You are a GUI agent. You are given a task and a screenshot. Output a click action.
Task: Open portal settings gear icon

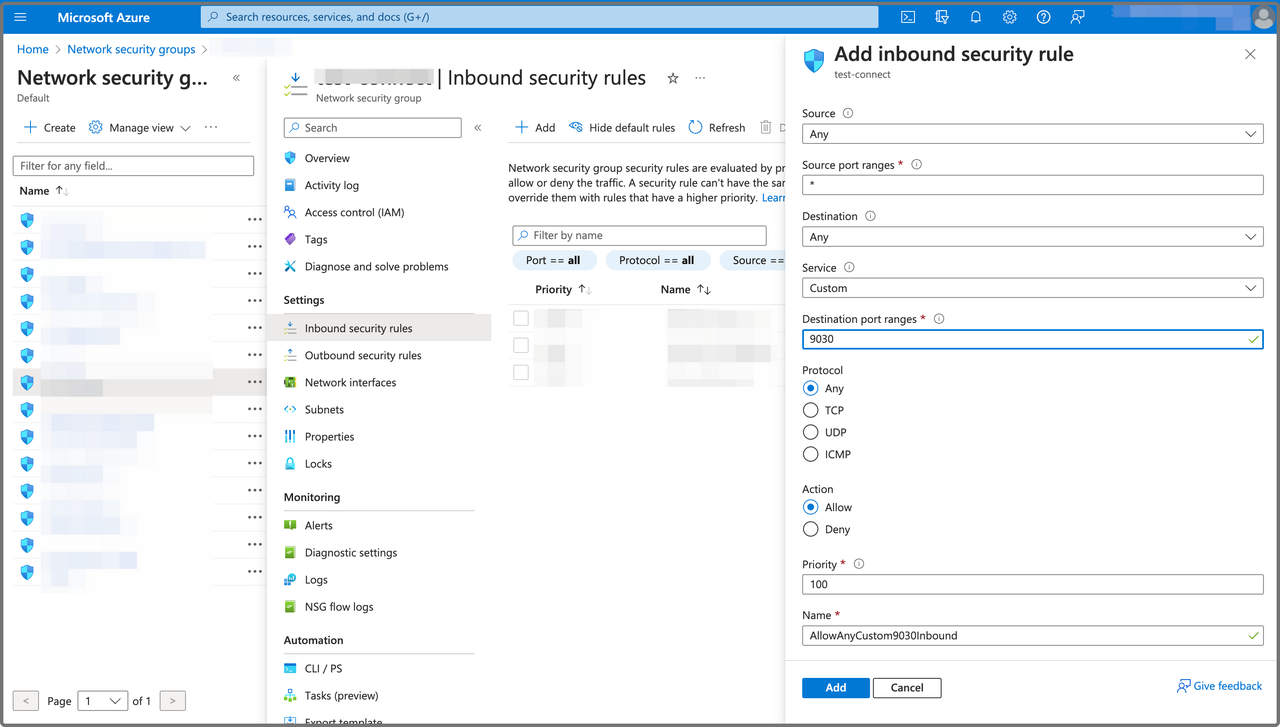[x=1010, y=17]
